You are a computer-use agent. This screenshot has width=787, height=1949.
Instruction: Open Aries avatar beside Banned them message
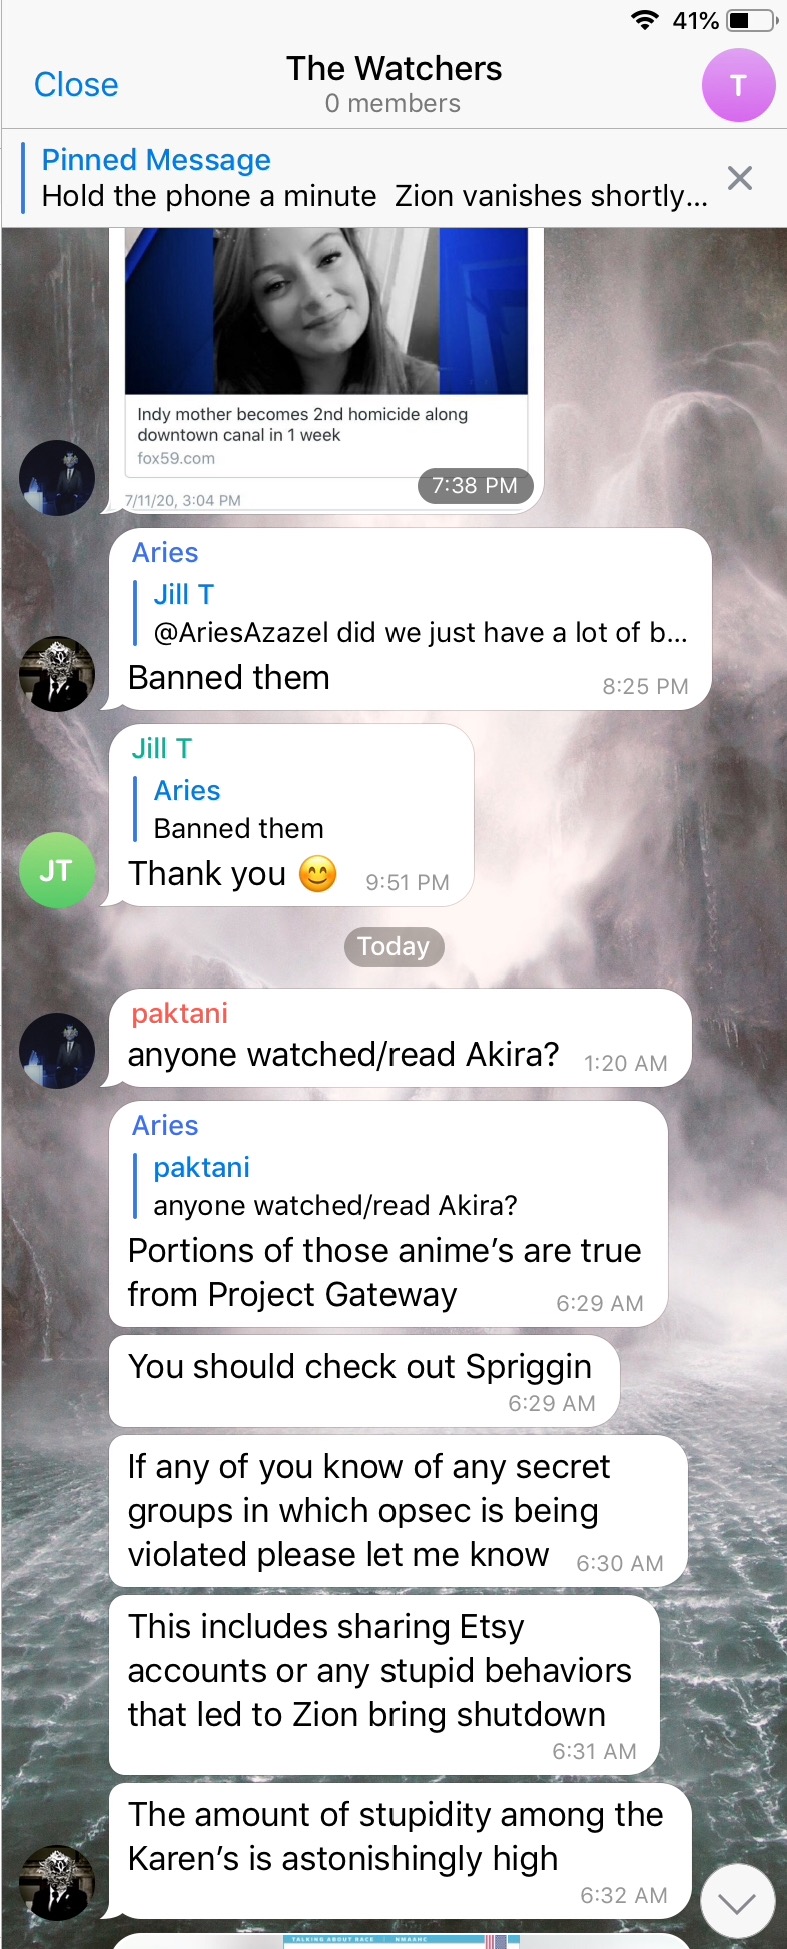click(x=57, y=675)
